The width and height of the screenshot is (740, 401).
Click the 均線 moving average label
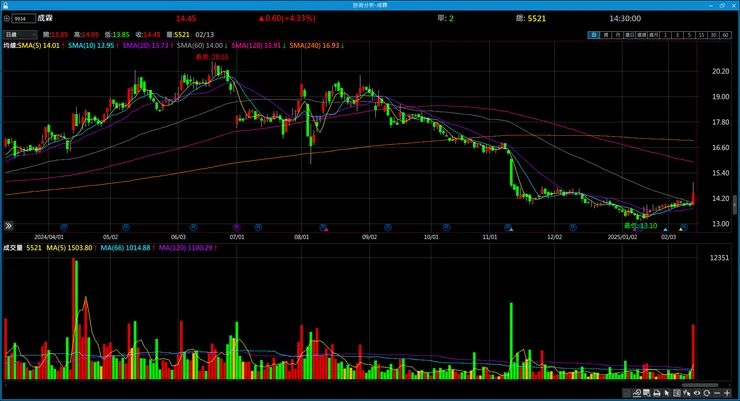(x=9, y=45)
